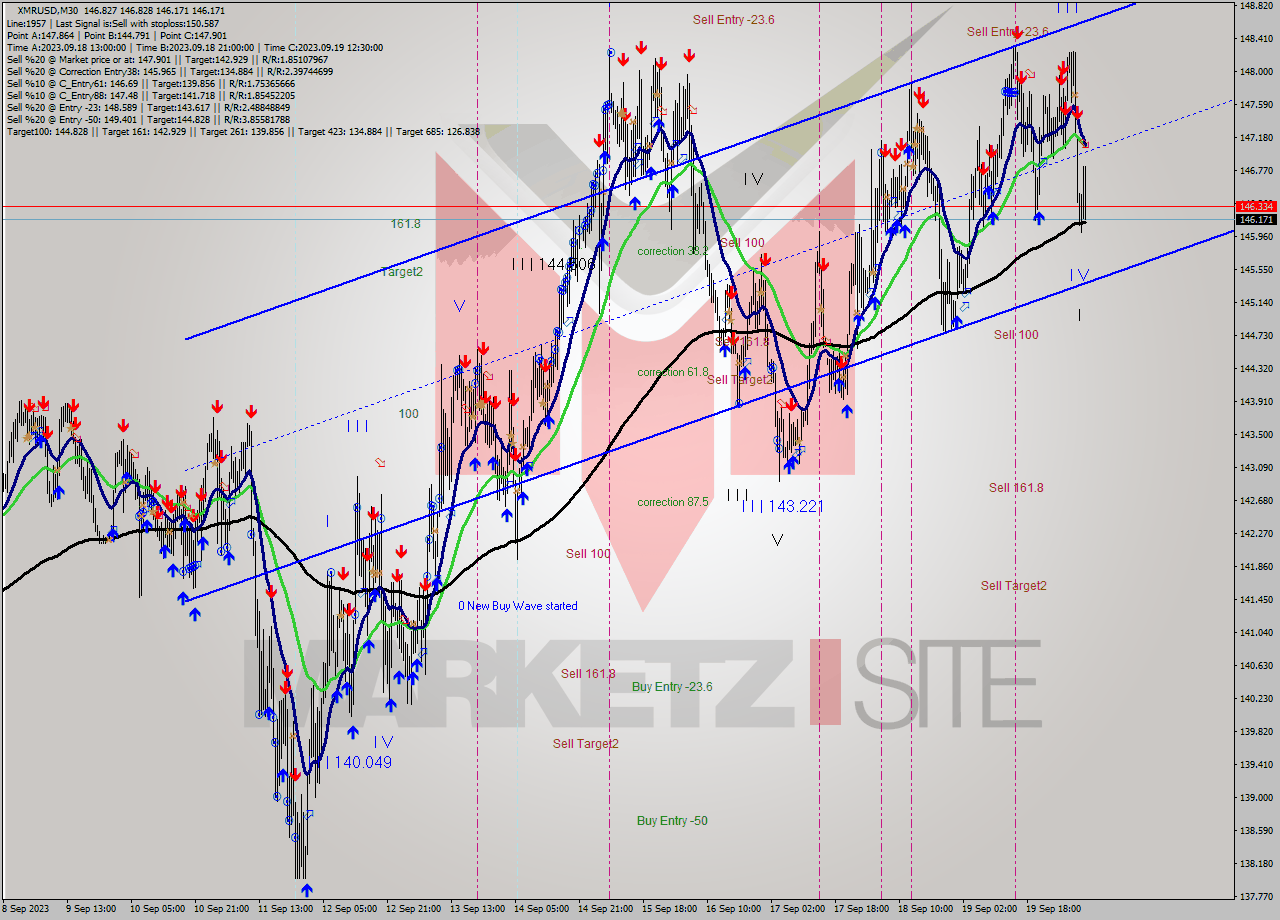This screenshot has width=1280, height=920.
Task: Click the 139.820 price axis value
Action: click(x=1256, y=732)
